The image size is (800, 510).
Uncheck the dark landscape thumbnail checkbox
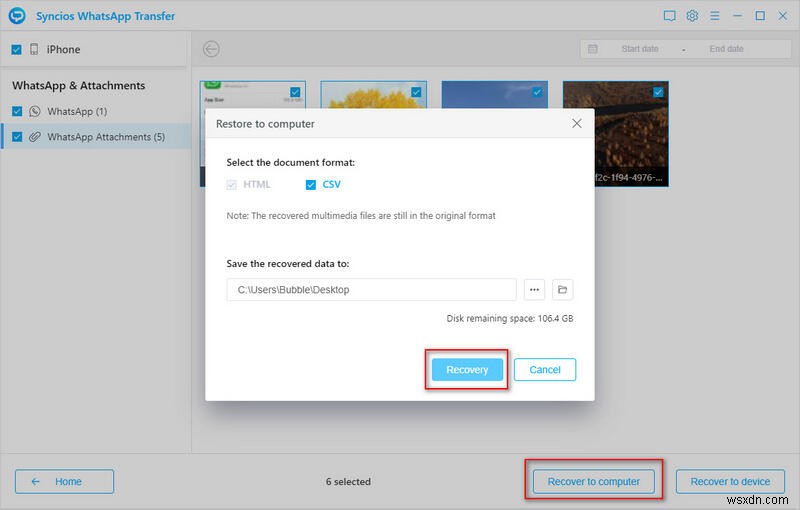[x=658, y=92]
